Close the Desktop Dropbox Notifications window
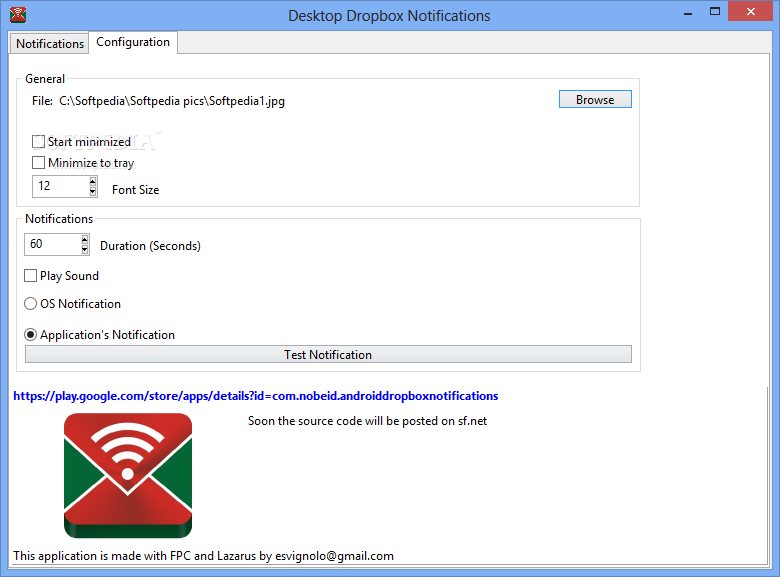 coord(751,11)
